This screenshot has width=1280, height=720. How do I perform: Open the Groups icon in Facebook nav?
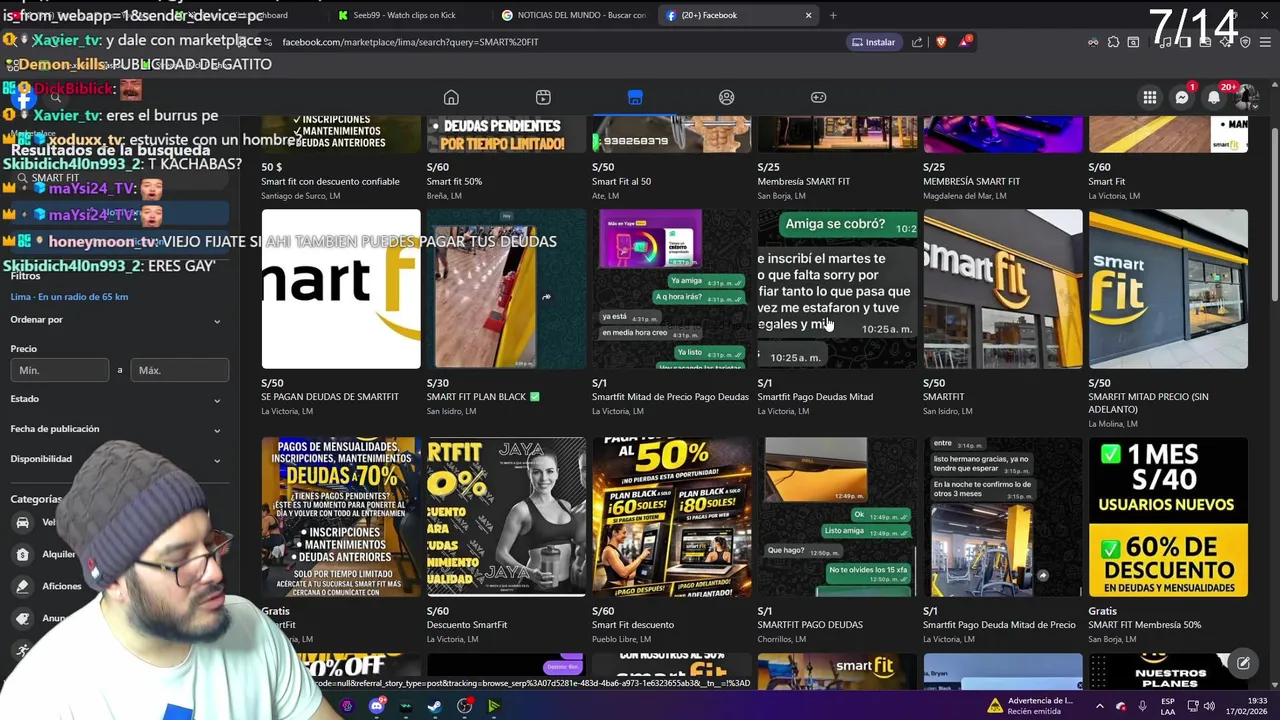727,97
